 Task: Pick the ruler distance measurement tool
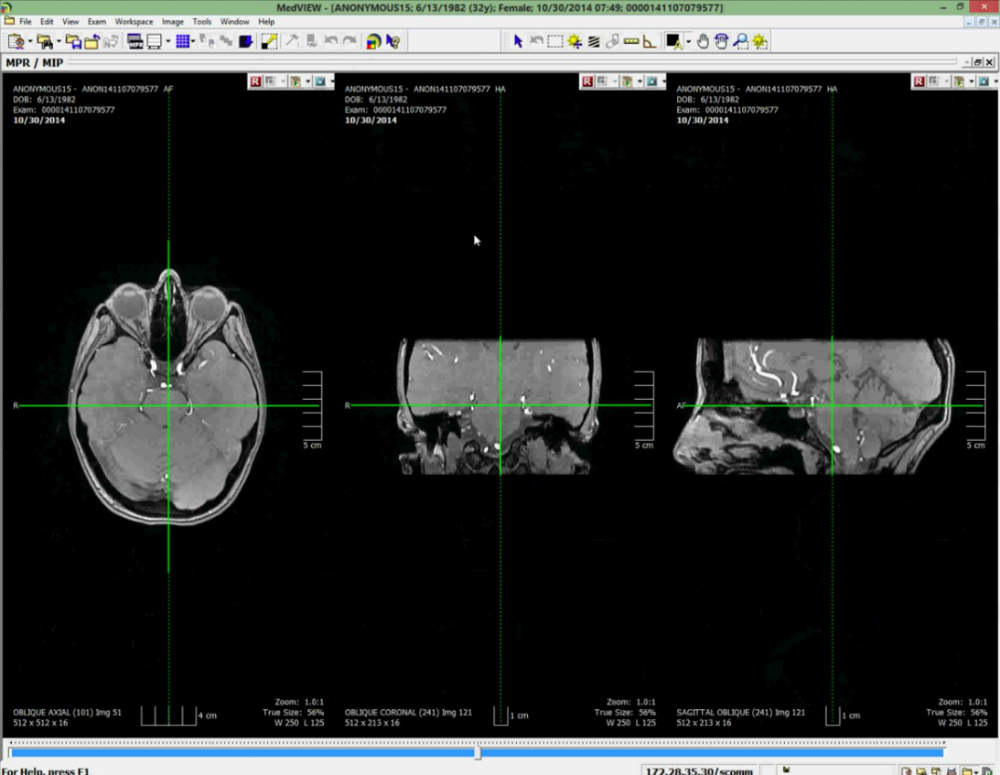(x=630, y=41)
